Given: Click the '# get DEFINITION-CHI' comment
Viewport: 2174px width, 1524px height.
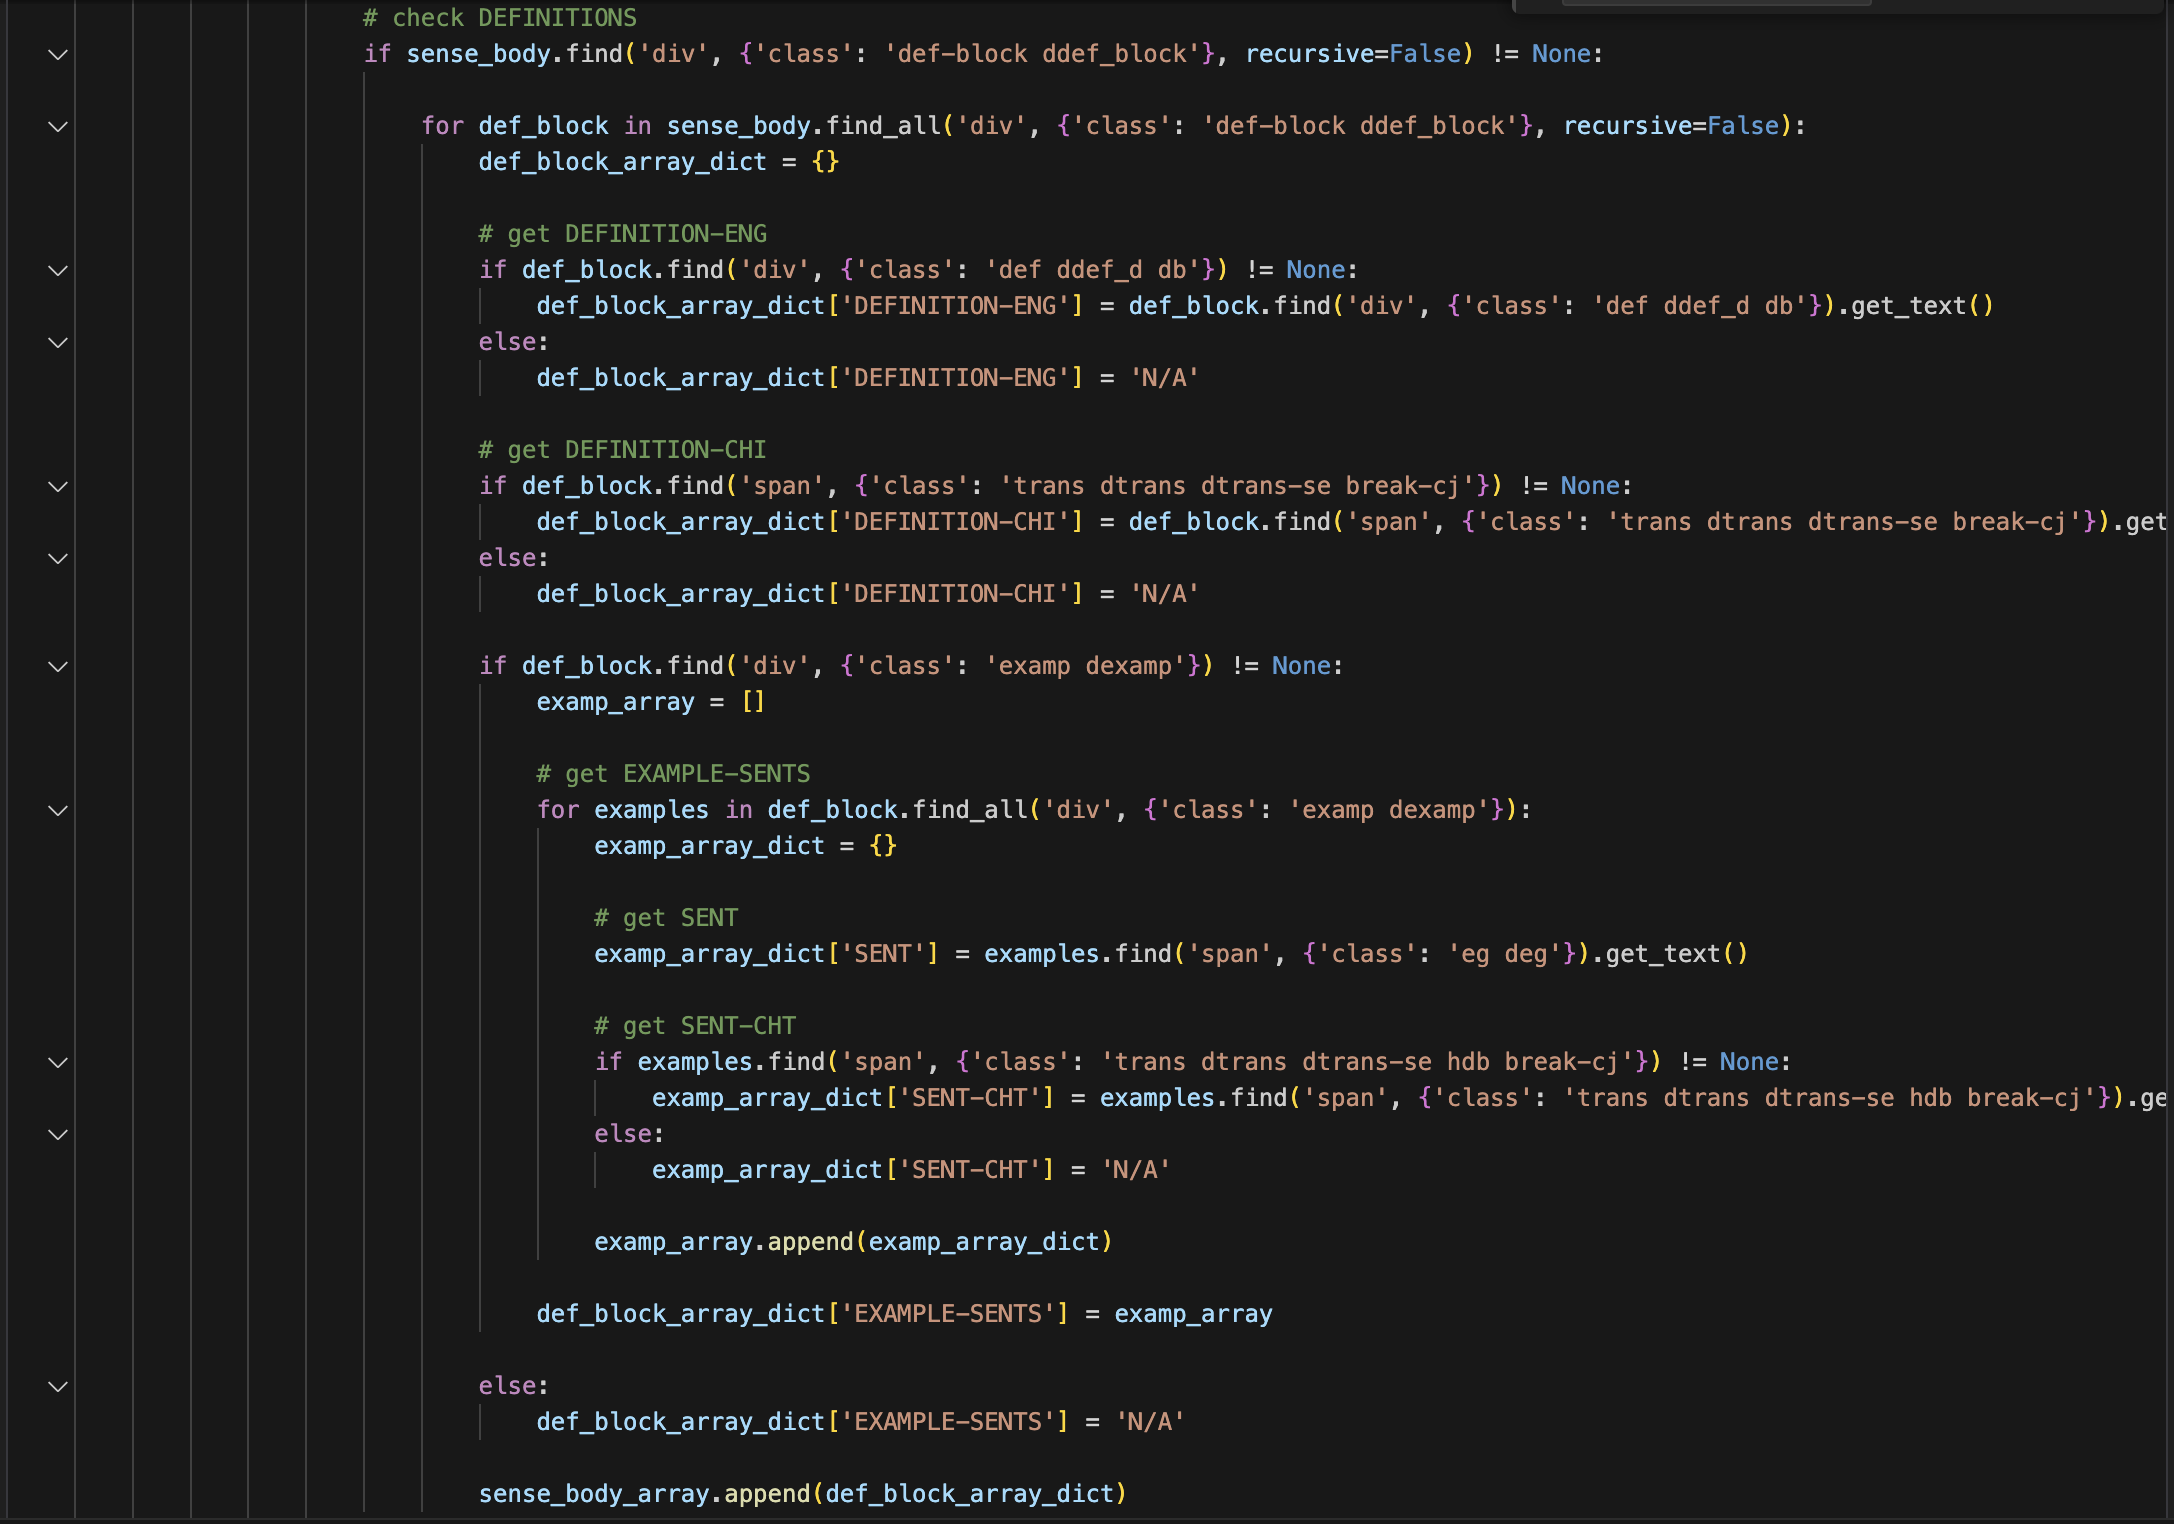Looking at the screenshot, I should click(622, 450).
